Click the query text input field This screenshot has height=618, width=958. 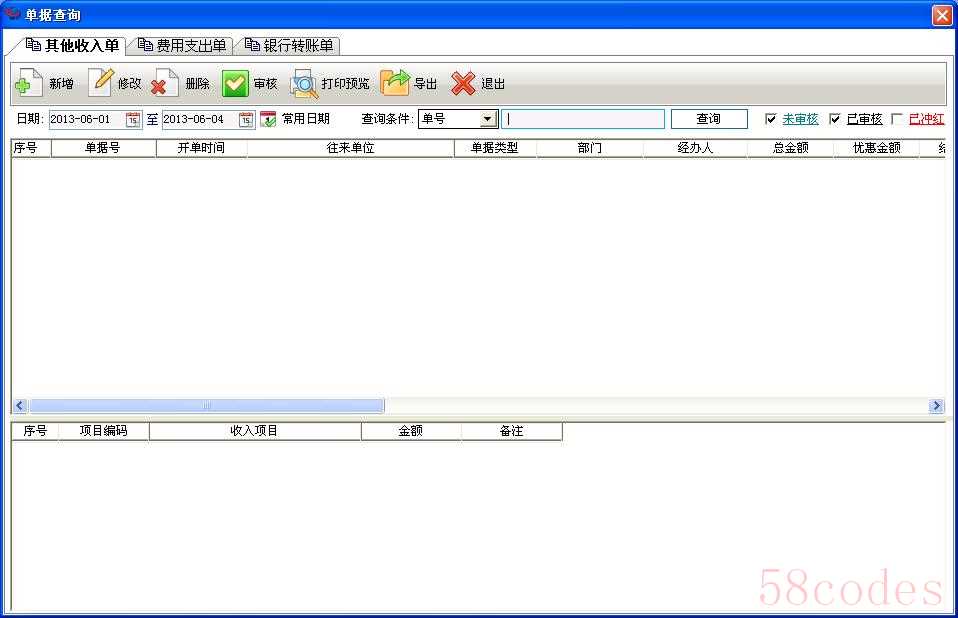(582, 119)
